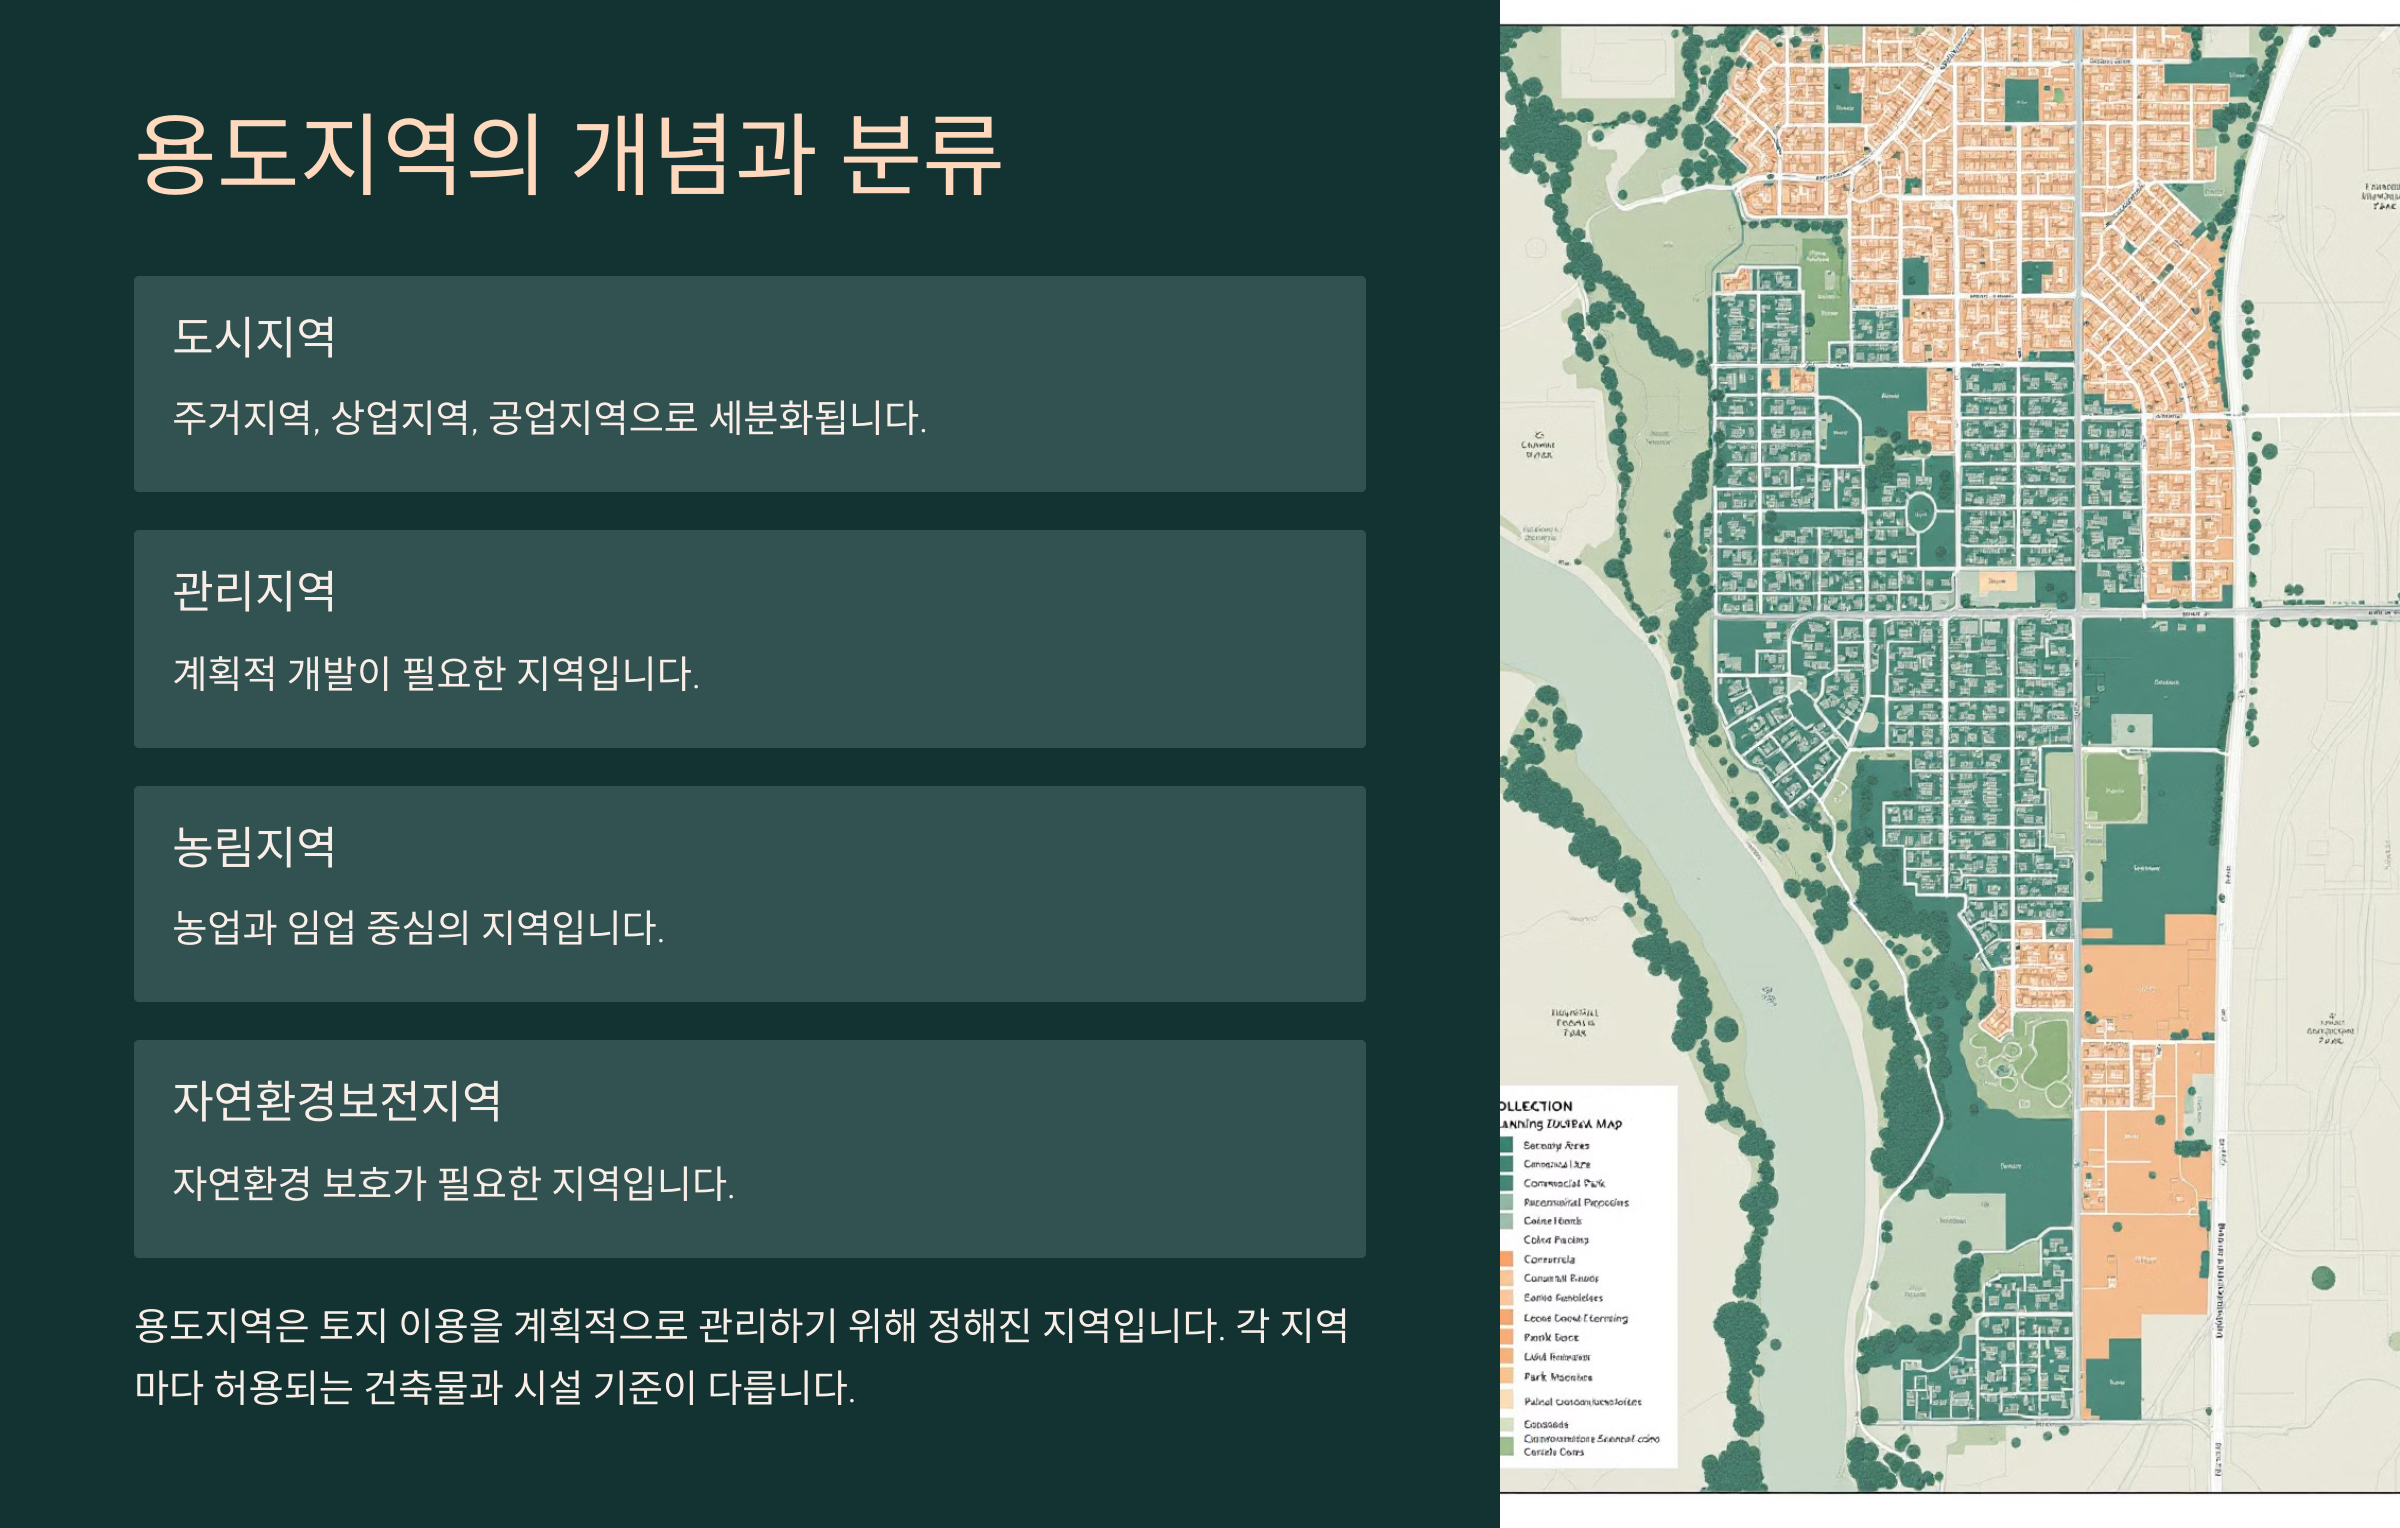2400x1528 pixels.
Task: Select the 농림지역 card heading
Action: pos(254,847)
